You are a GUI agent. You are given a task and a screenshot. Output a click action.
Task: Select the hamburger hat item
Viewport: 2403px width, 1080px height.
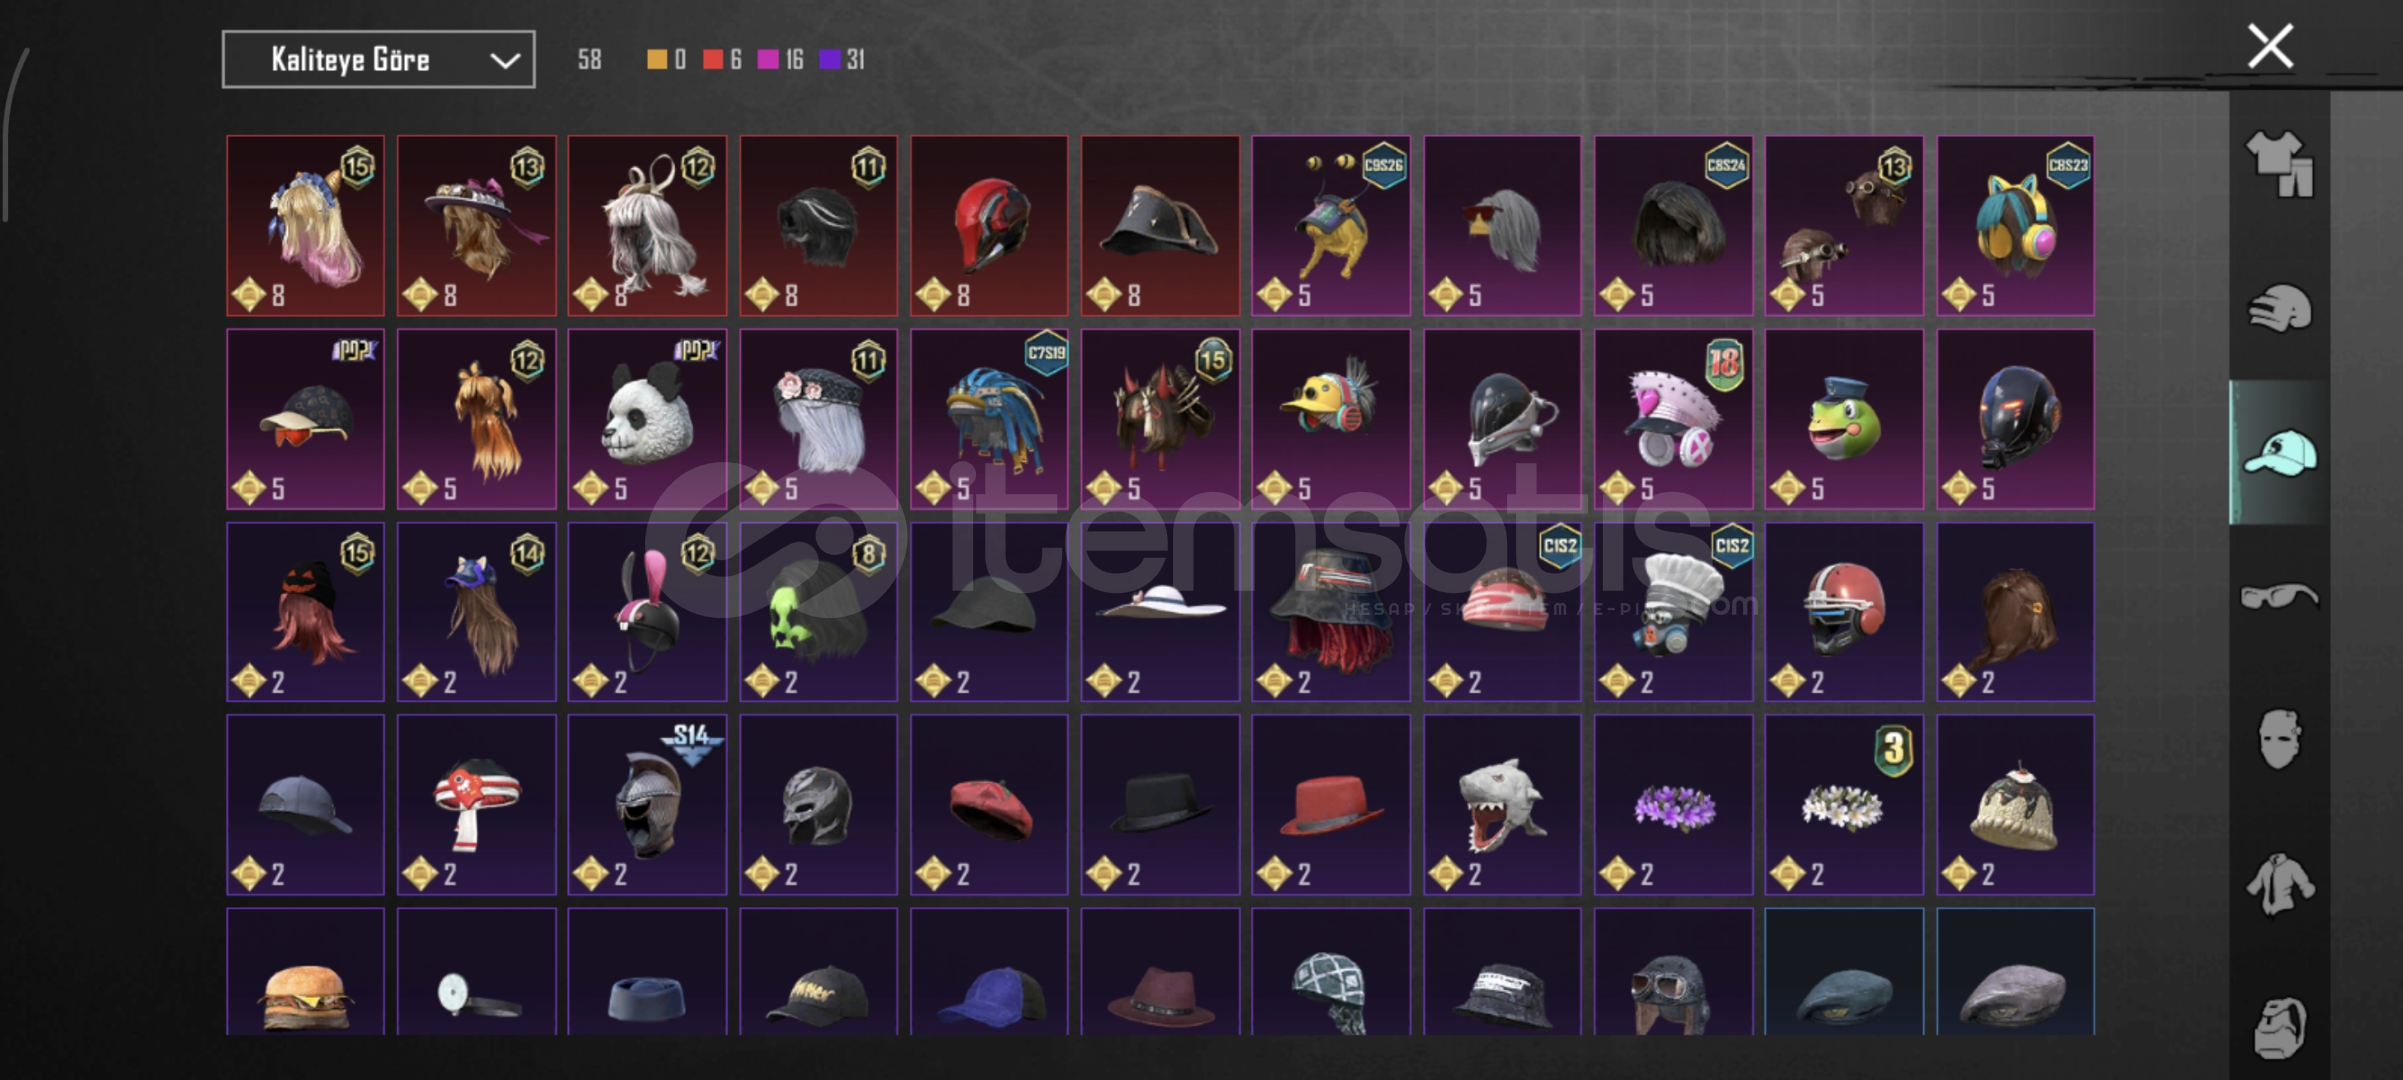tap(305, 972)
